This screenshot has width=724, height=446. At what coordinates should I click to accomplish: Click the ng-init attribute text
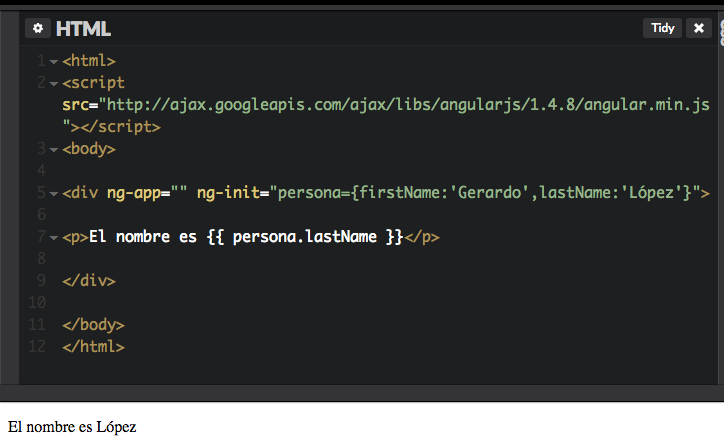pos(229,193)
